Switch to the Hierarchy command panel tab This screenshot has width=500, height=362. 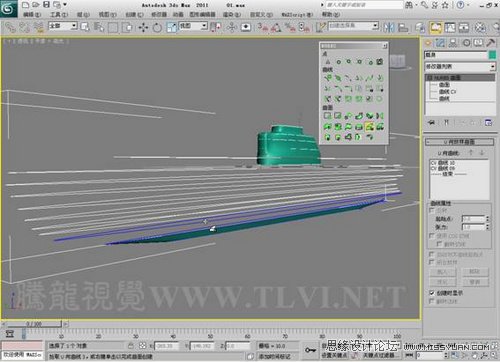pyautogui.click(x=453, y=43)
